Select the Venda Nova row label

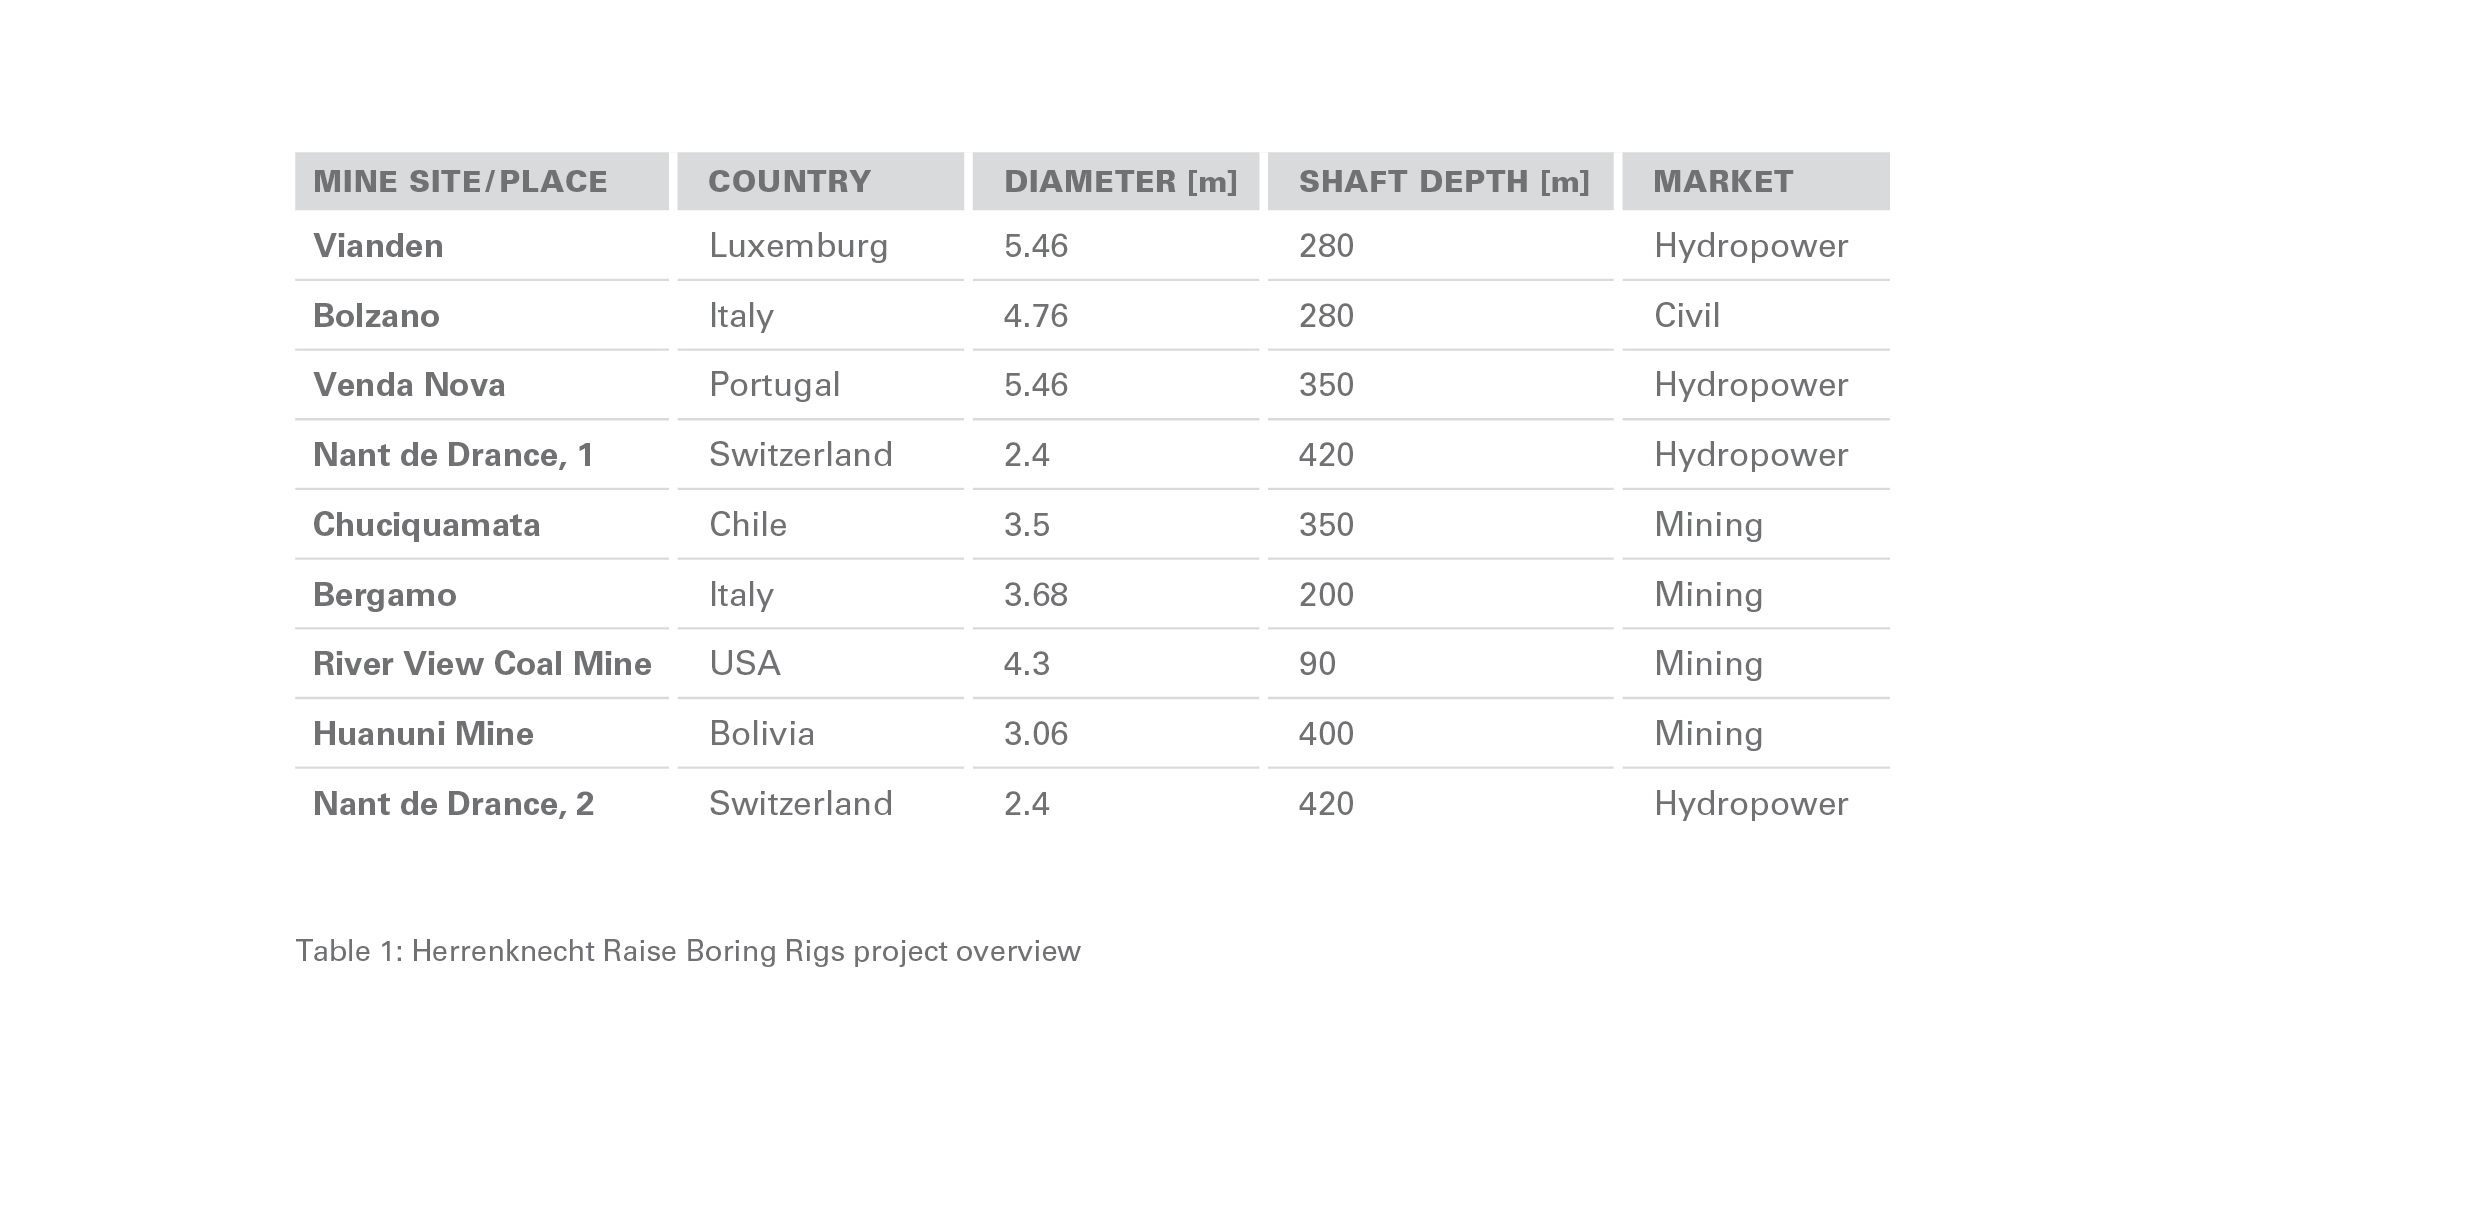(x=409, y=385)
